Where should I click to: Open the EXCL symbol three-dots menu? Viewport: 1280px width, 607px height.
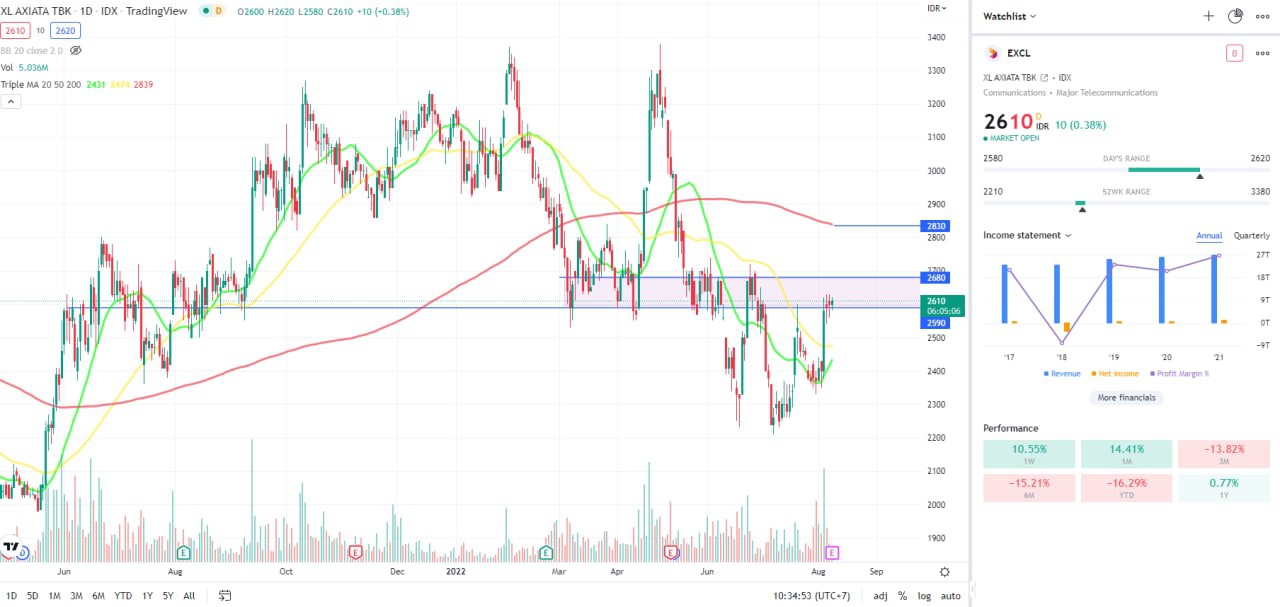(x=1262, y=53)
